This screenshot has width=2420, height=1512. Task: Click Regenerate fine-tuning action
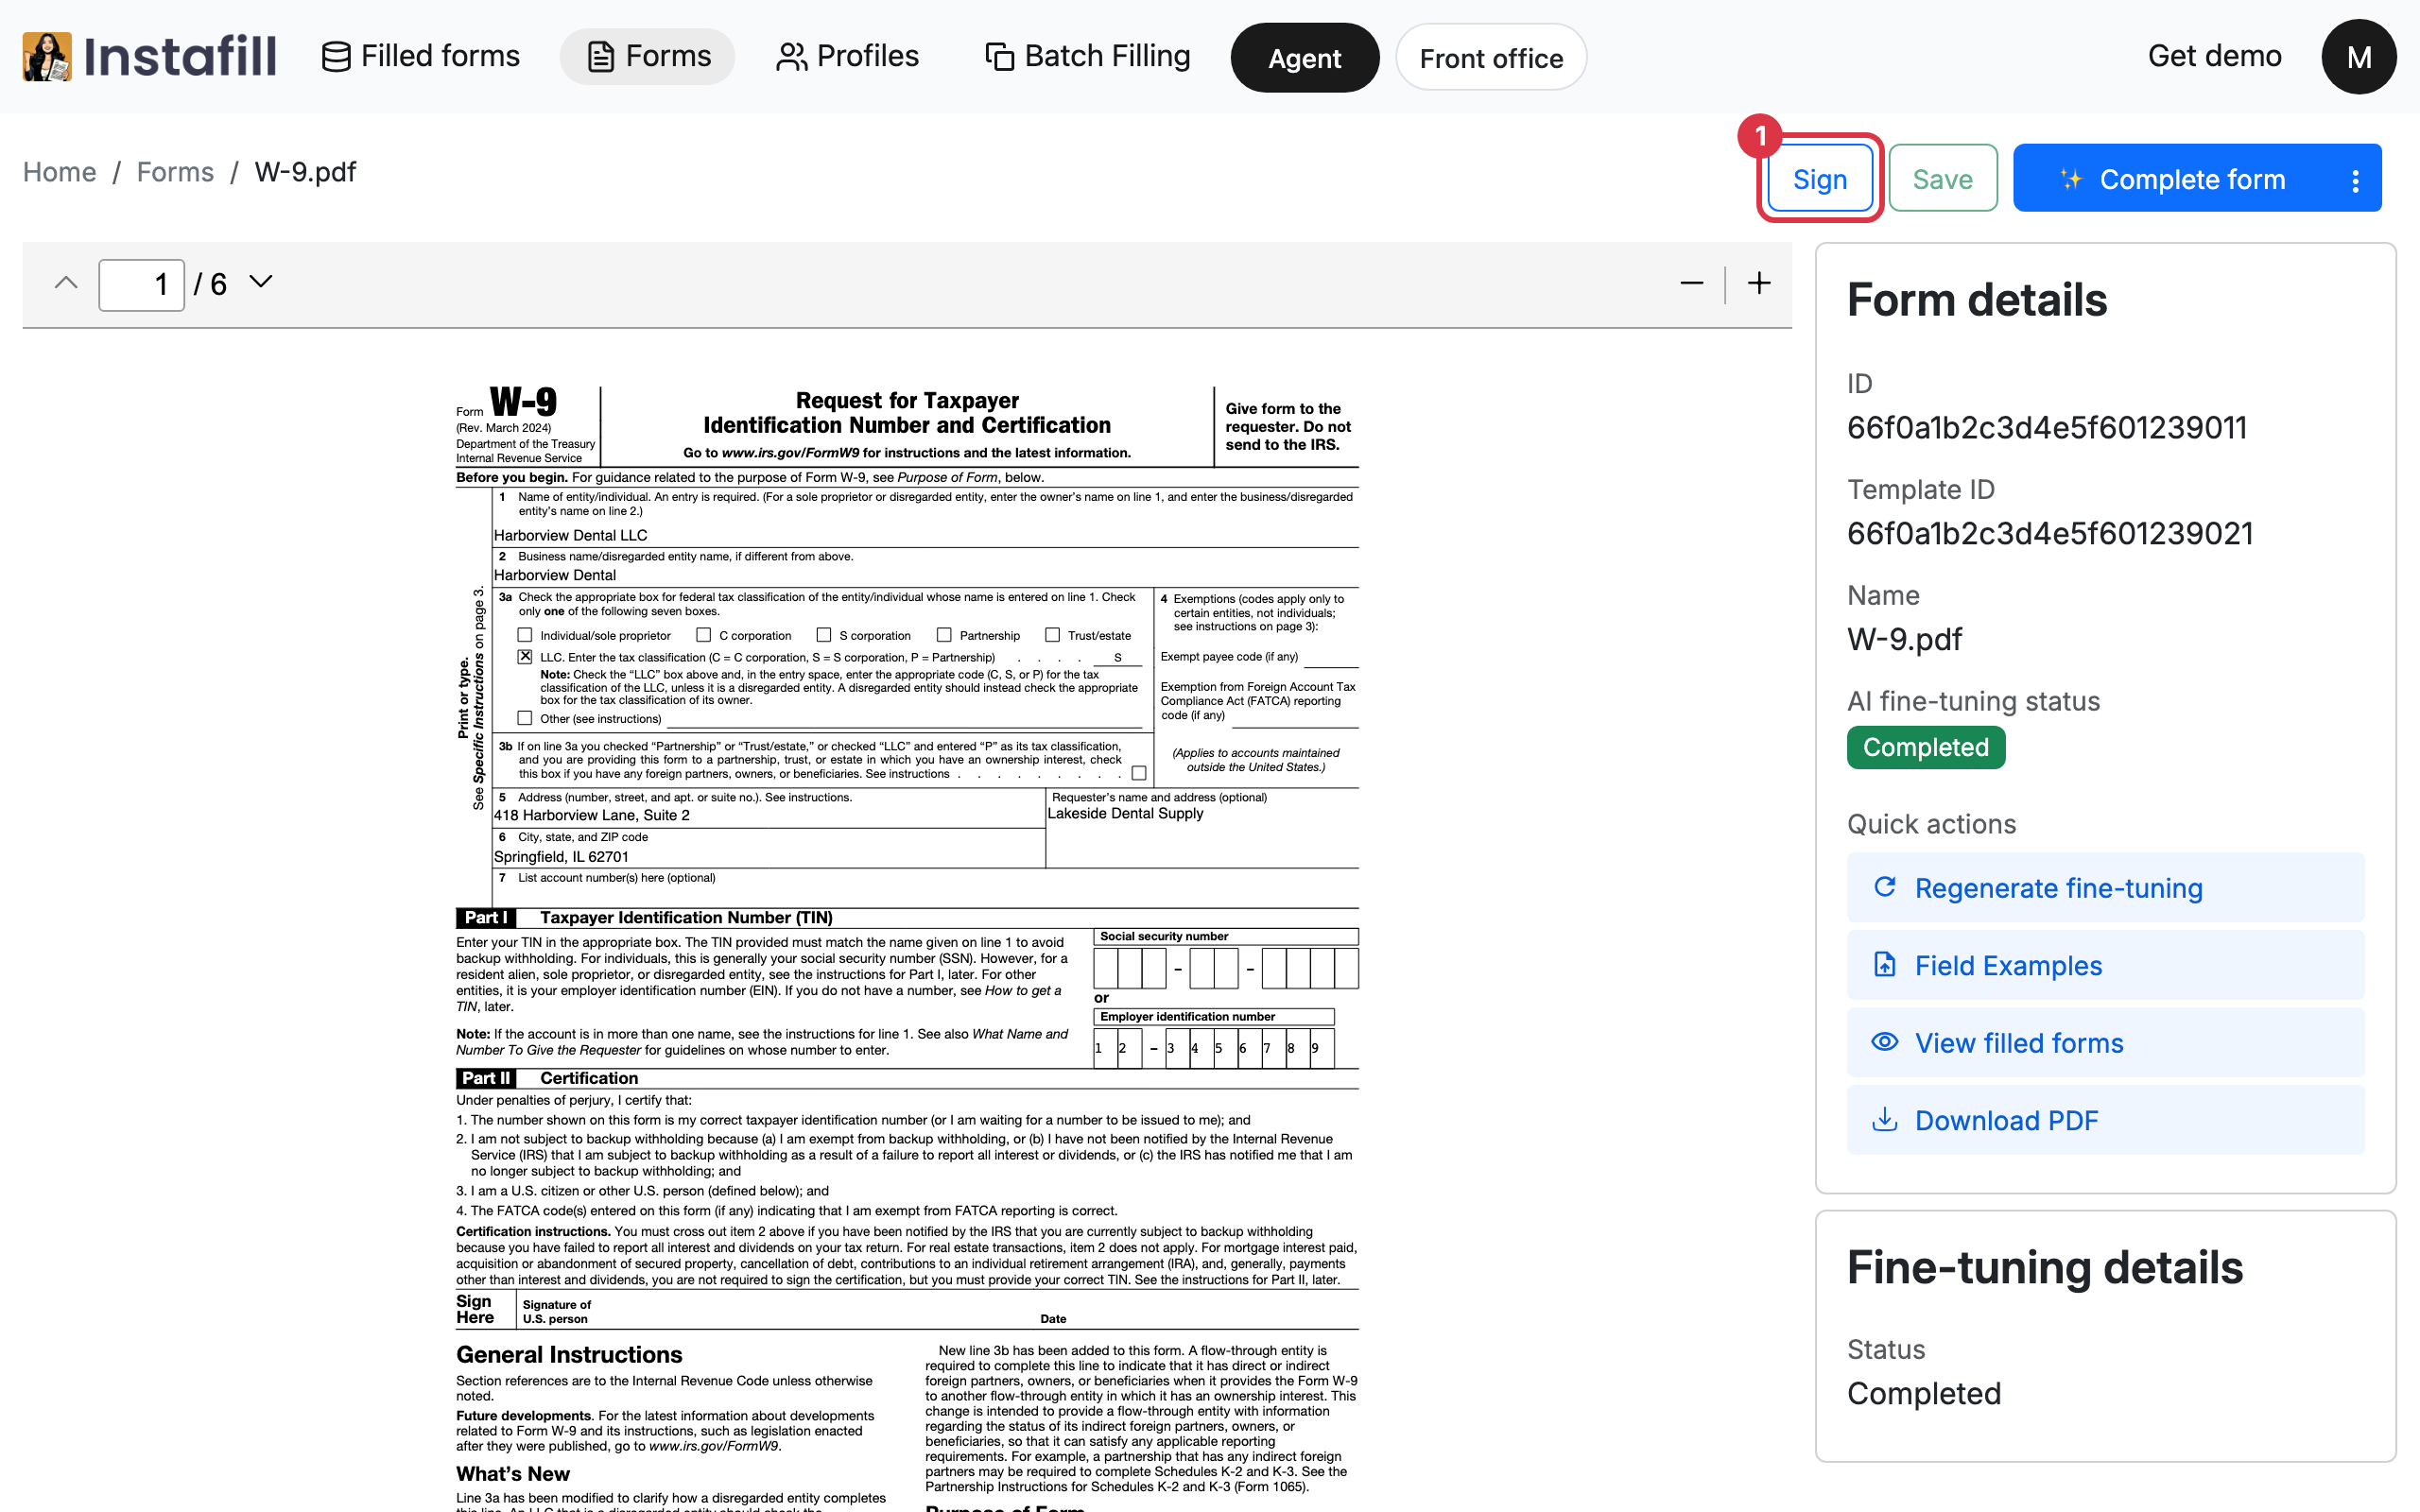tap(2105, 888)
